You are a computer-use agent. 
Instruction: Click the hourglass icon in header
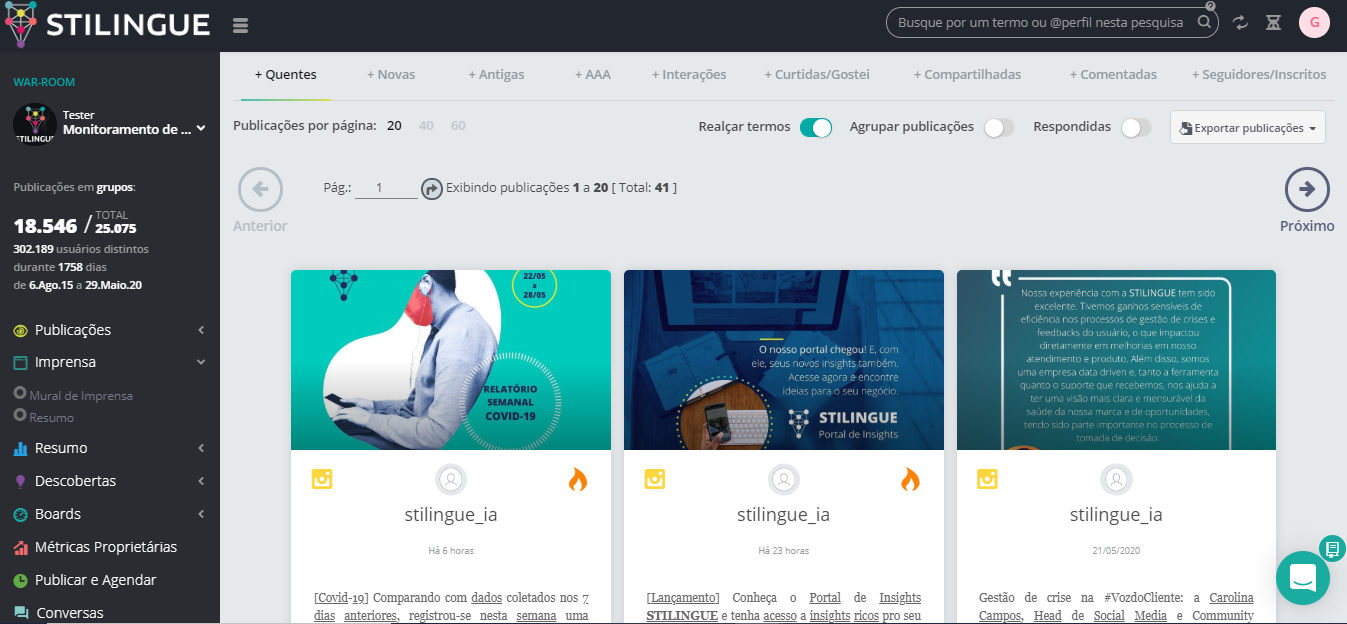pyautogui.click(x=1273, y=23)
